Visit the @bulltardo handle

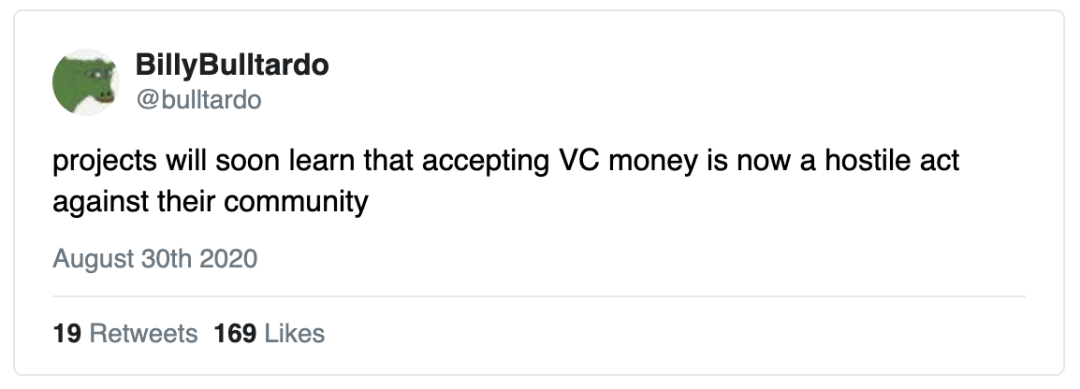[198, 100]
